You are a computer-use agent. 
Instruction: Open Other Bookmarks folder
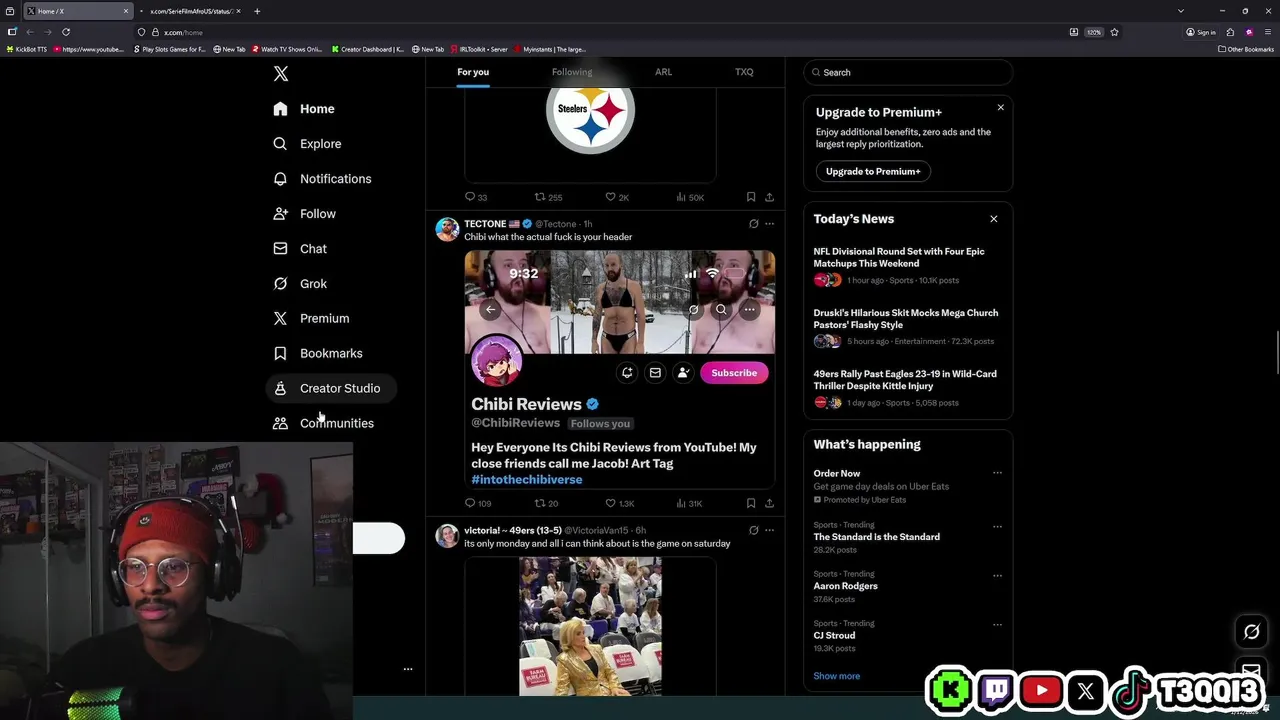click(1245, 49)
